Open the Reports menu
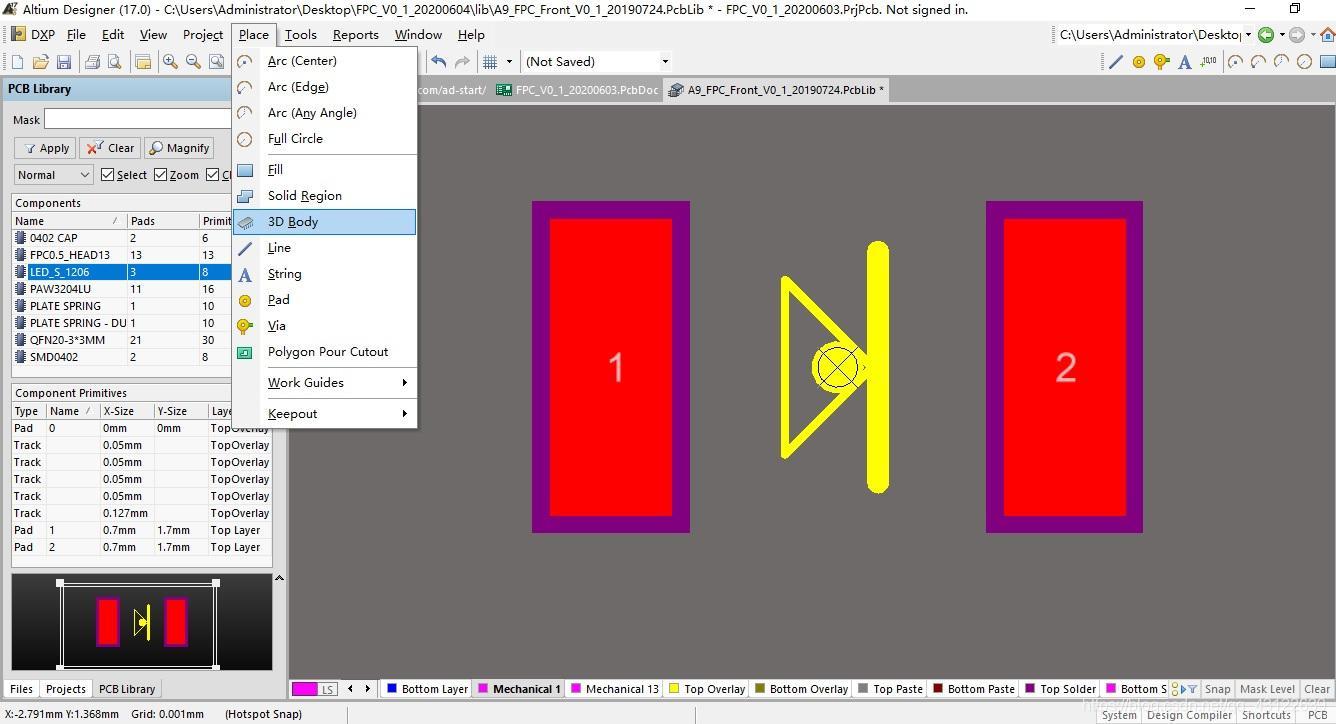 pos(355,34)
